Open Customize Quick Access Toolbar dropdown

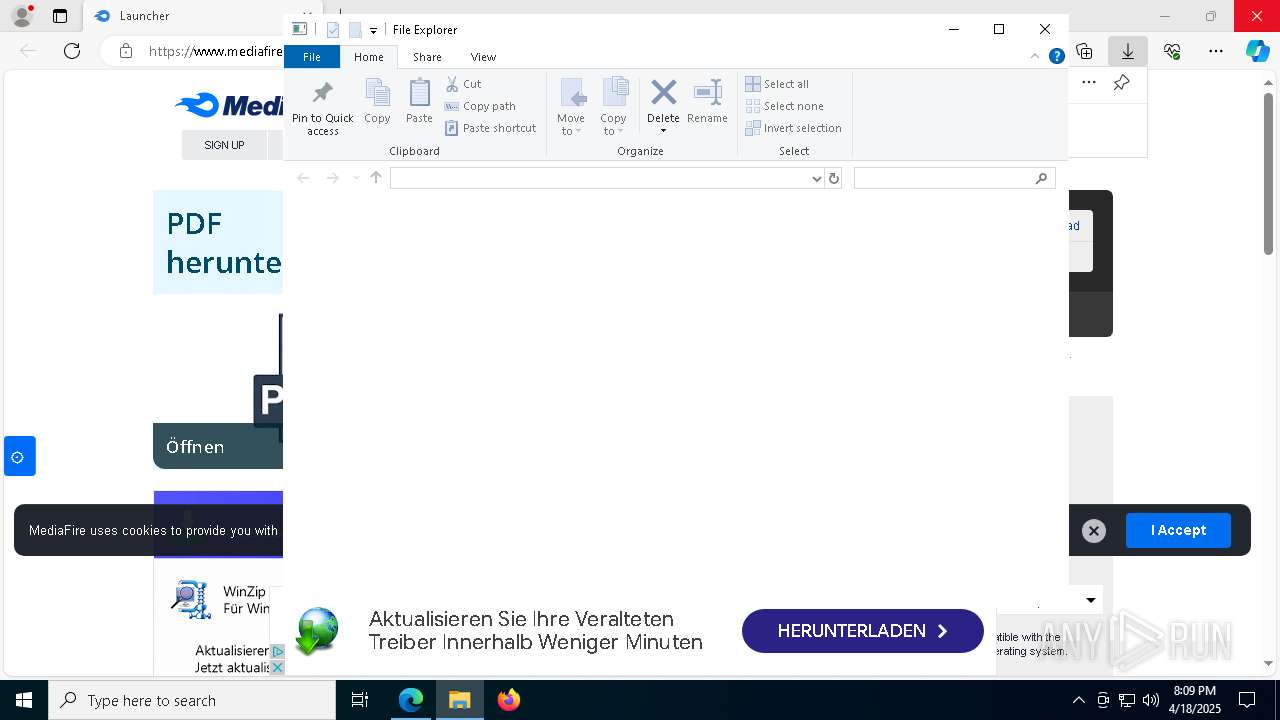373,31
